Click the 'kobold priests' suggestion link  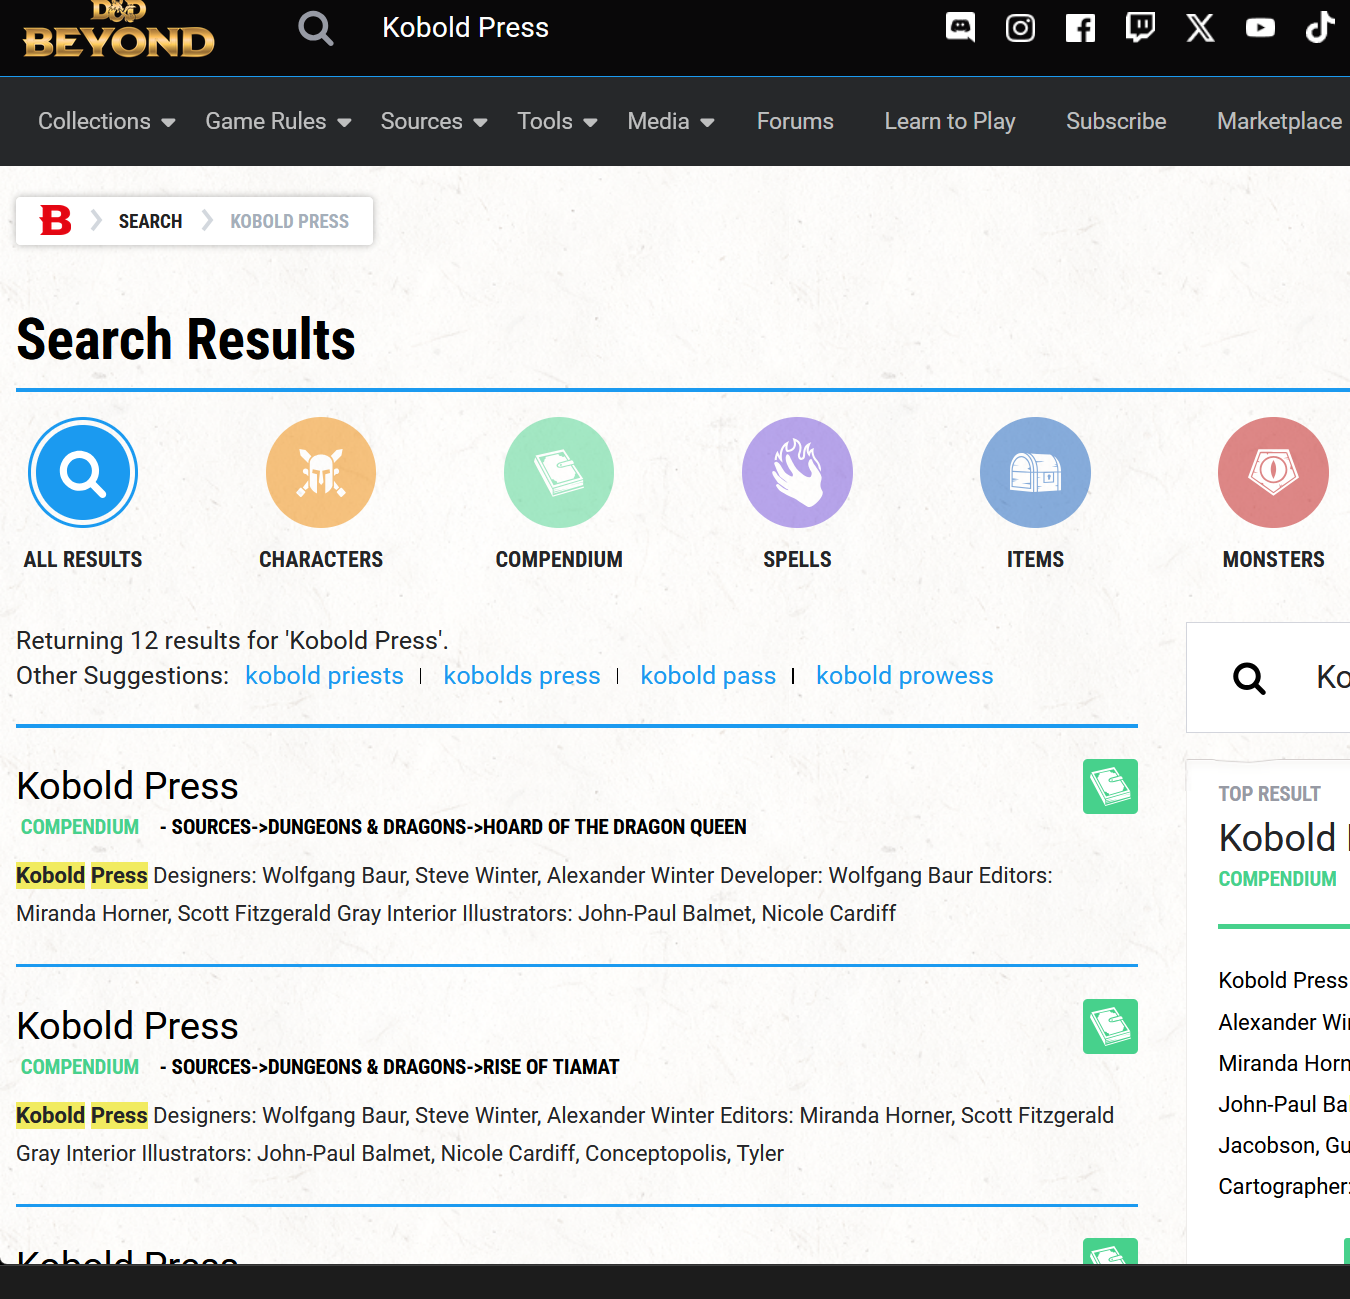(324, 676)
